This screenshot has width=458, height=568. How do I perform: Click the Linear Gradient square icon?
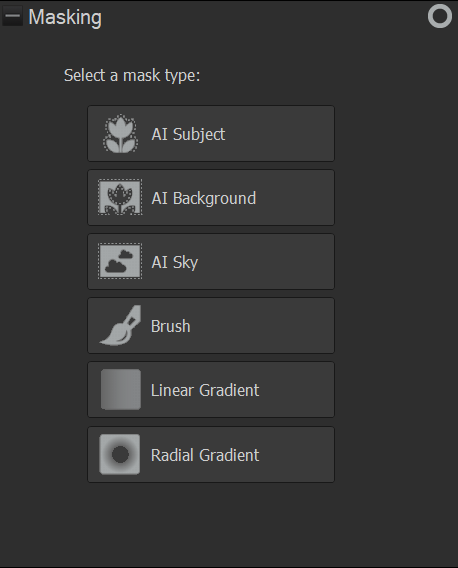(x=121, y=389)
